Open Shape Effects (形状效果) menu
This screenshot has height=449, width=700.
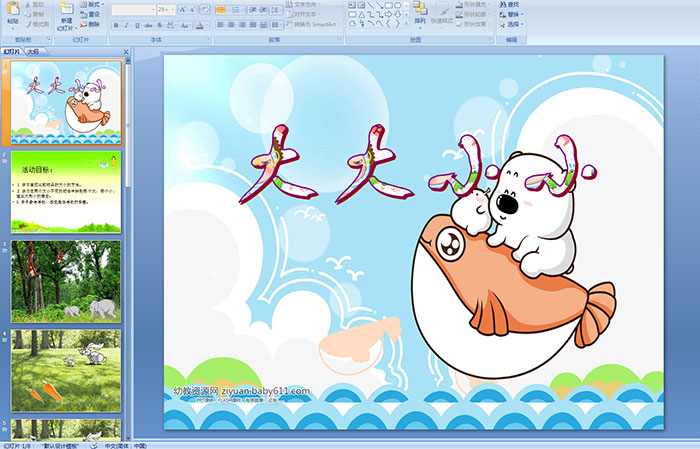coord(472,24)
